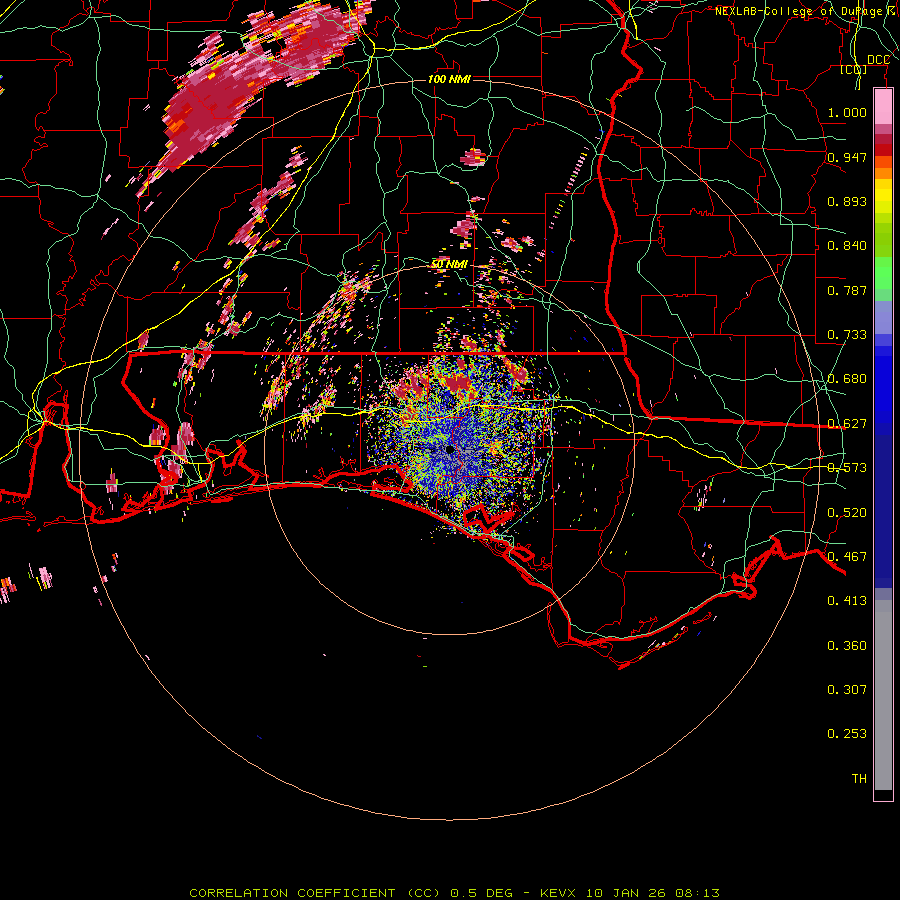The image size is (900, 900).
Task: Click the TH label at the scale bottom
Action: (859, 779)
